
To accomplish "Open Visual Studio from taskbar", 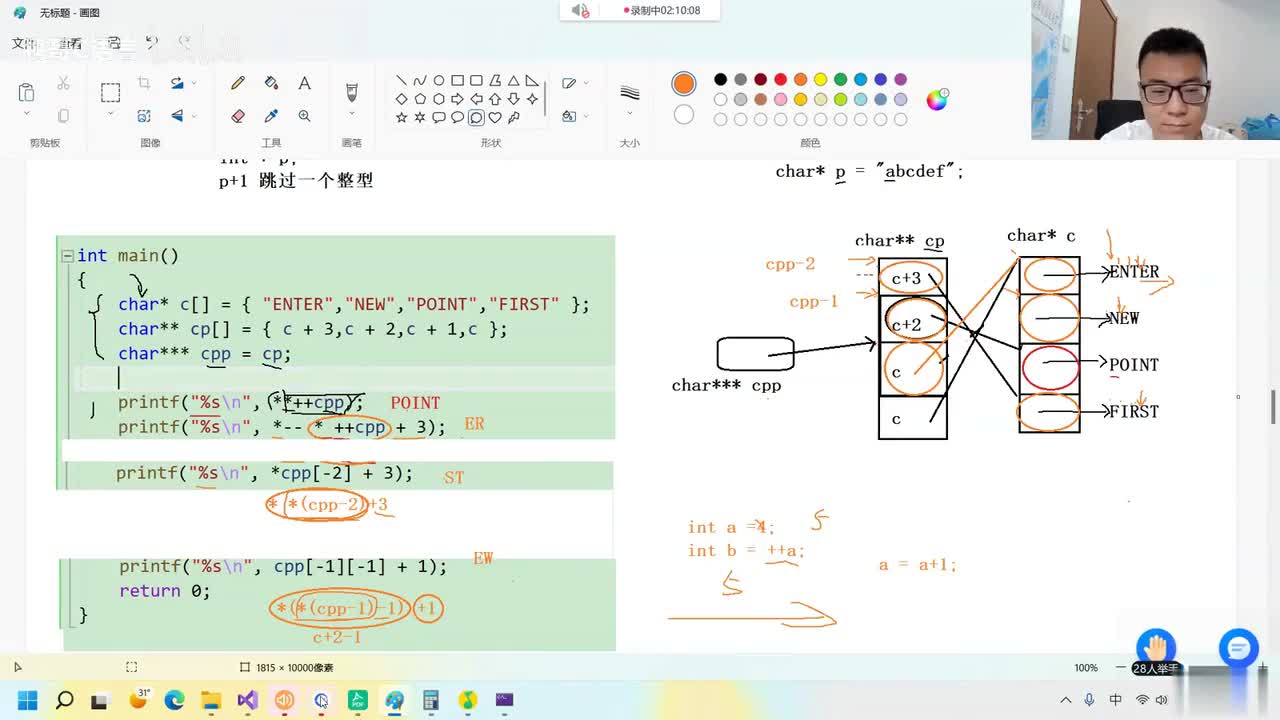I will click(x=247, y=700).
